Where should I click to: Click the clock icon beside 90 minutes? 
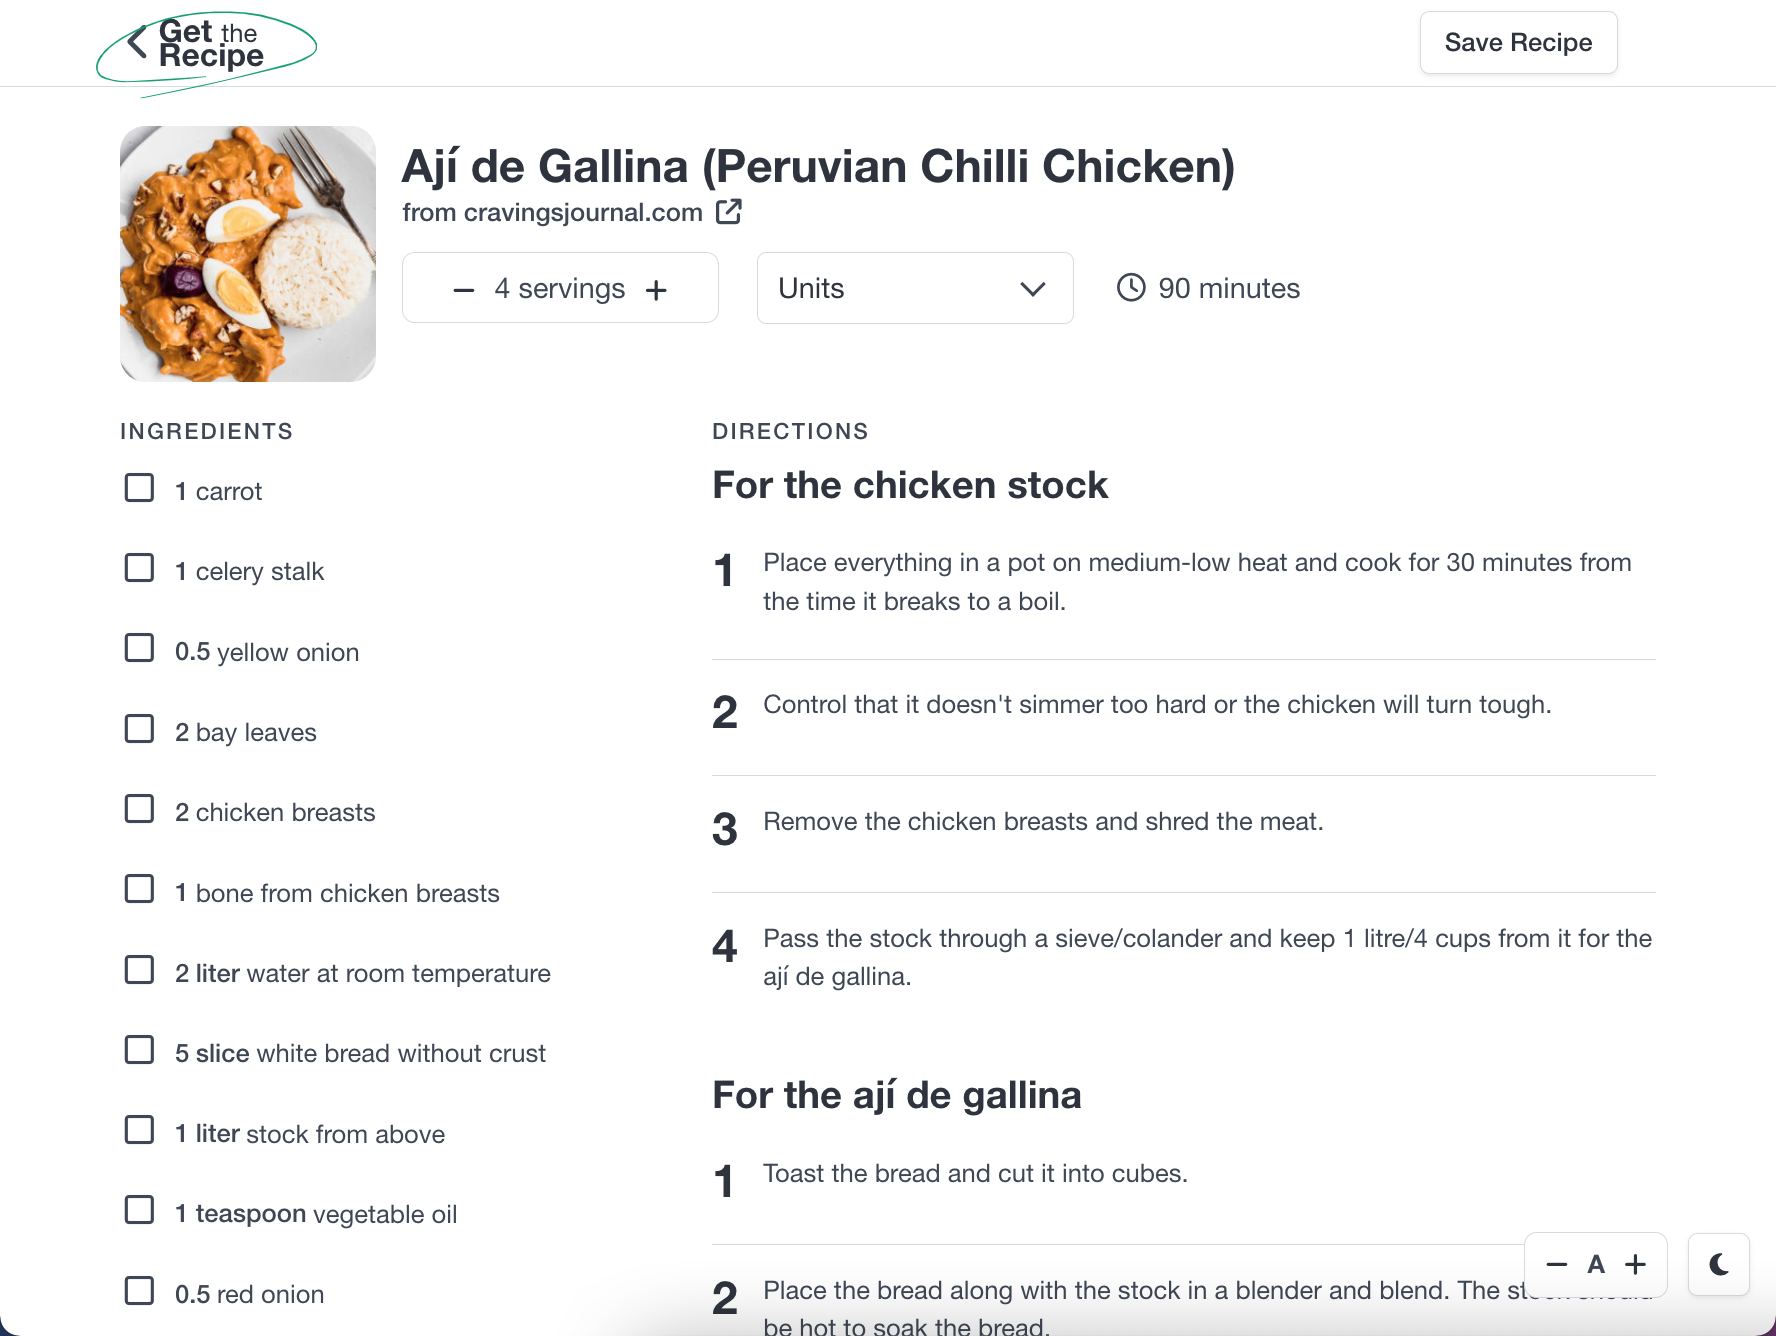(1131, 288)
